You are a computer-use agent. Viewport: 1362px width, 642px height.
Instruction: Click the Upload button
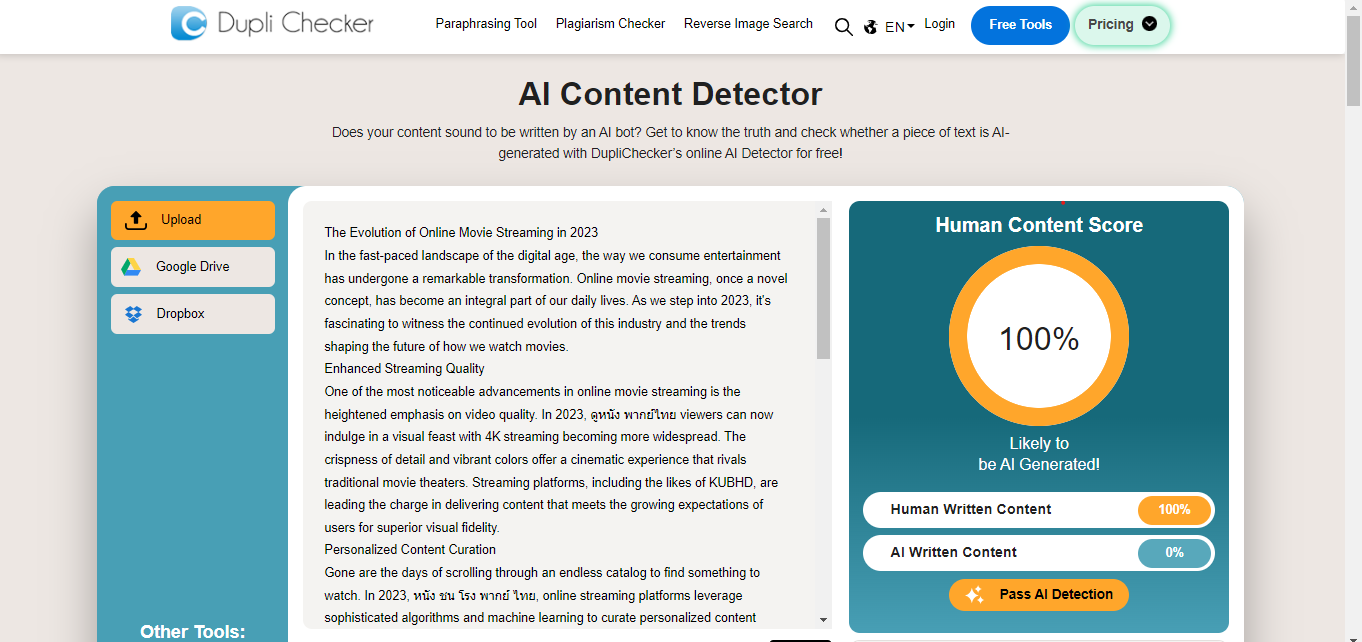click(193, 220)
